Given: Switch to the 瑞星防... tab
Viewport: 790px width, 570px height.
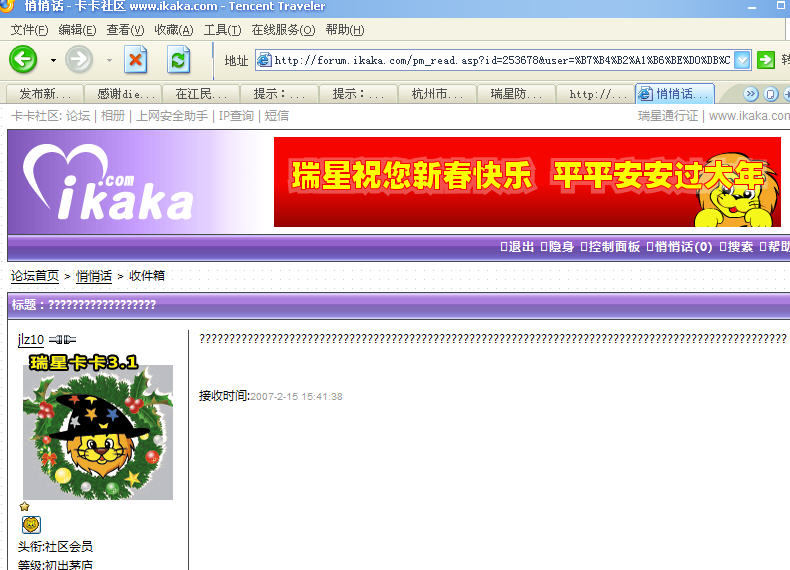Looking at the screenshot, I should (x=516, y=94).
